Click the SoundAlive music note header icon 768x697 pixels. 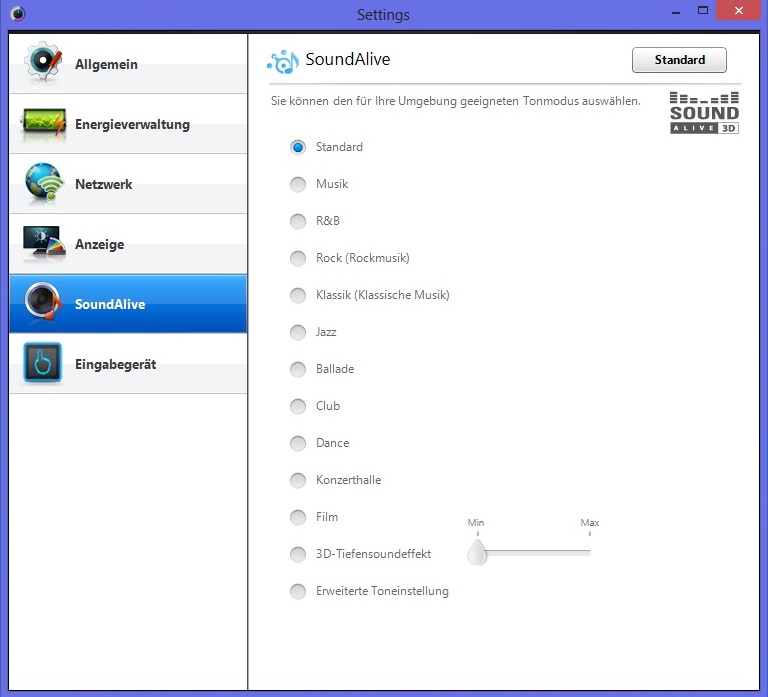[283, 62]
